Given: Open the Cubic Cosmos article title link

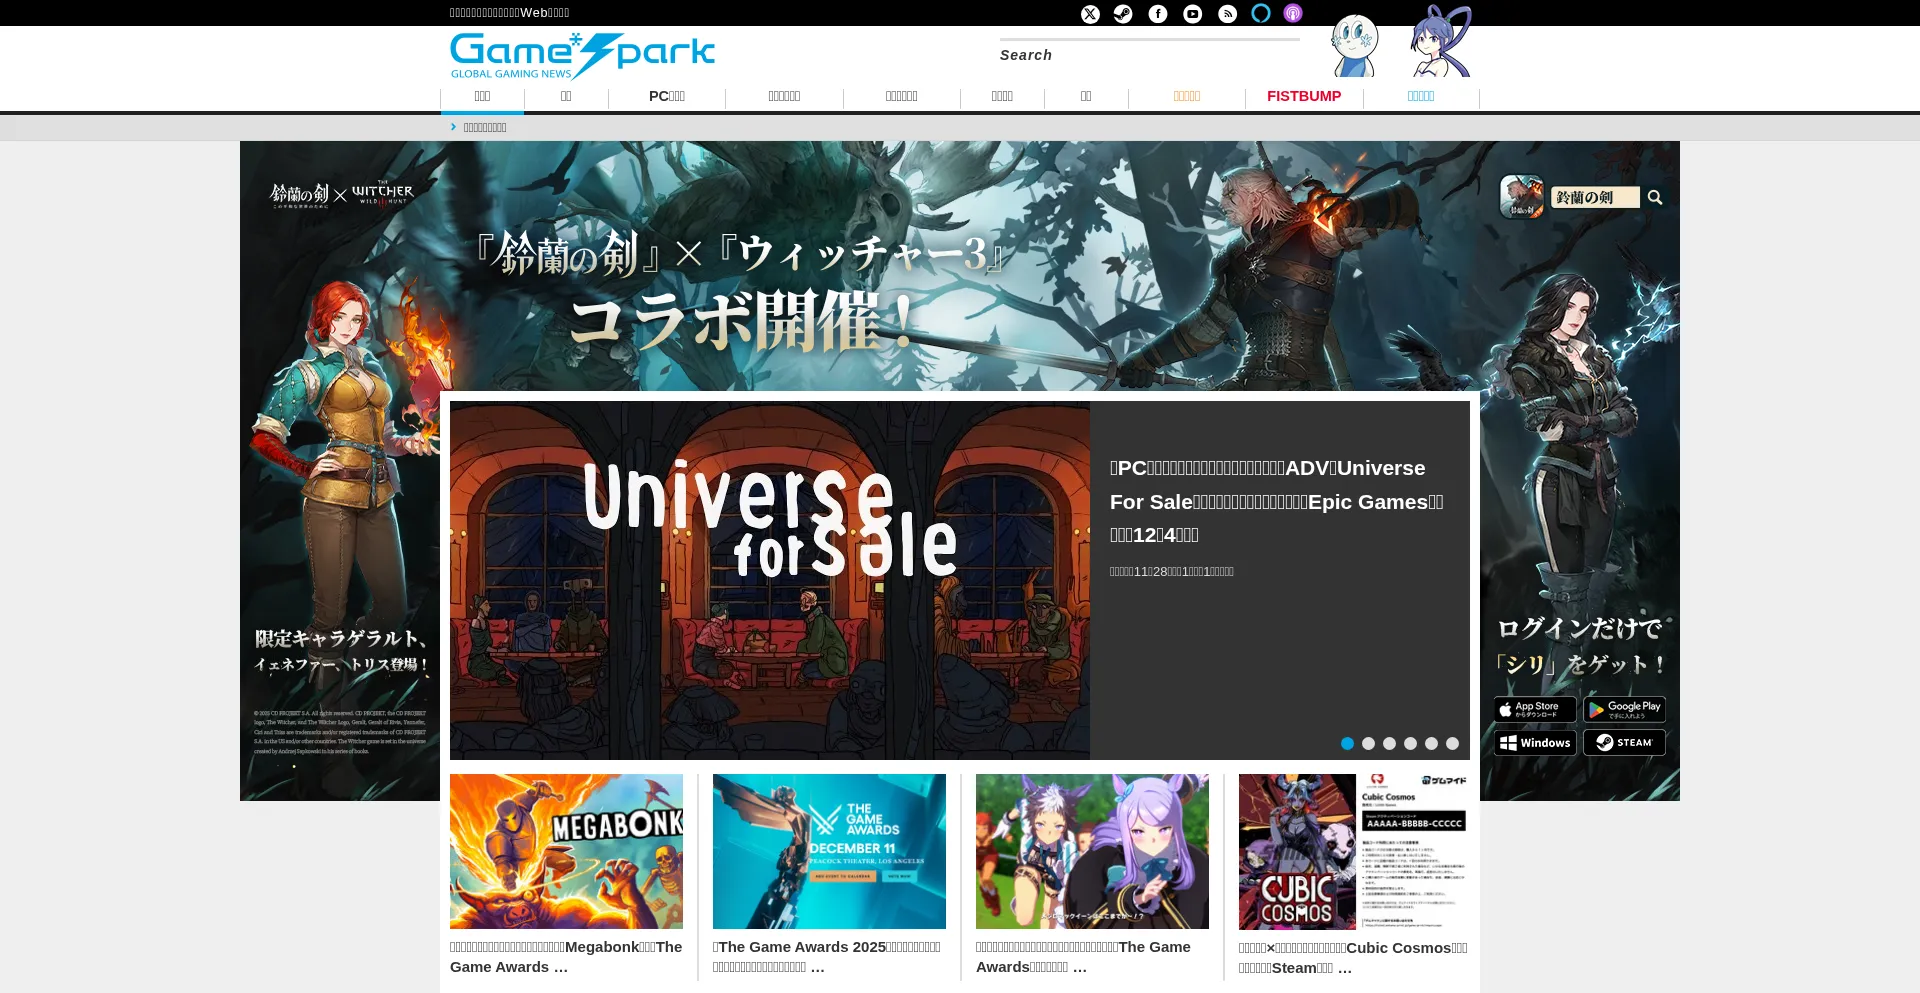Looking at the screenshot, I should pyautogui.click(x=1352, y=957).
